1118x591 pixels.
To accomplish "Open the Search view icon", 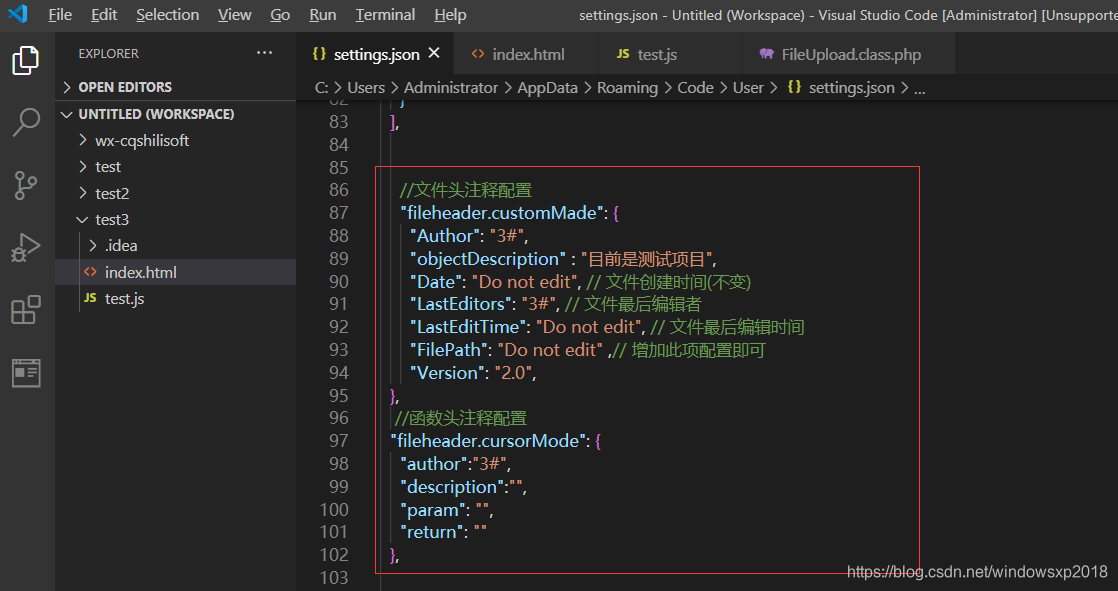I will (26, 123).
